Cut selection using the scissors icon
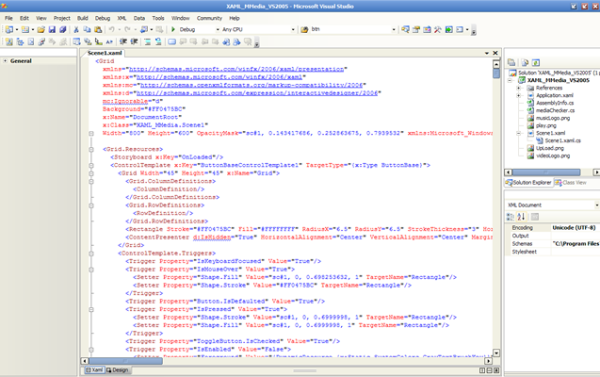 pyautogui.click(x=76, y=29)
